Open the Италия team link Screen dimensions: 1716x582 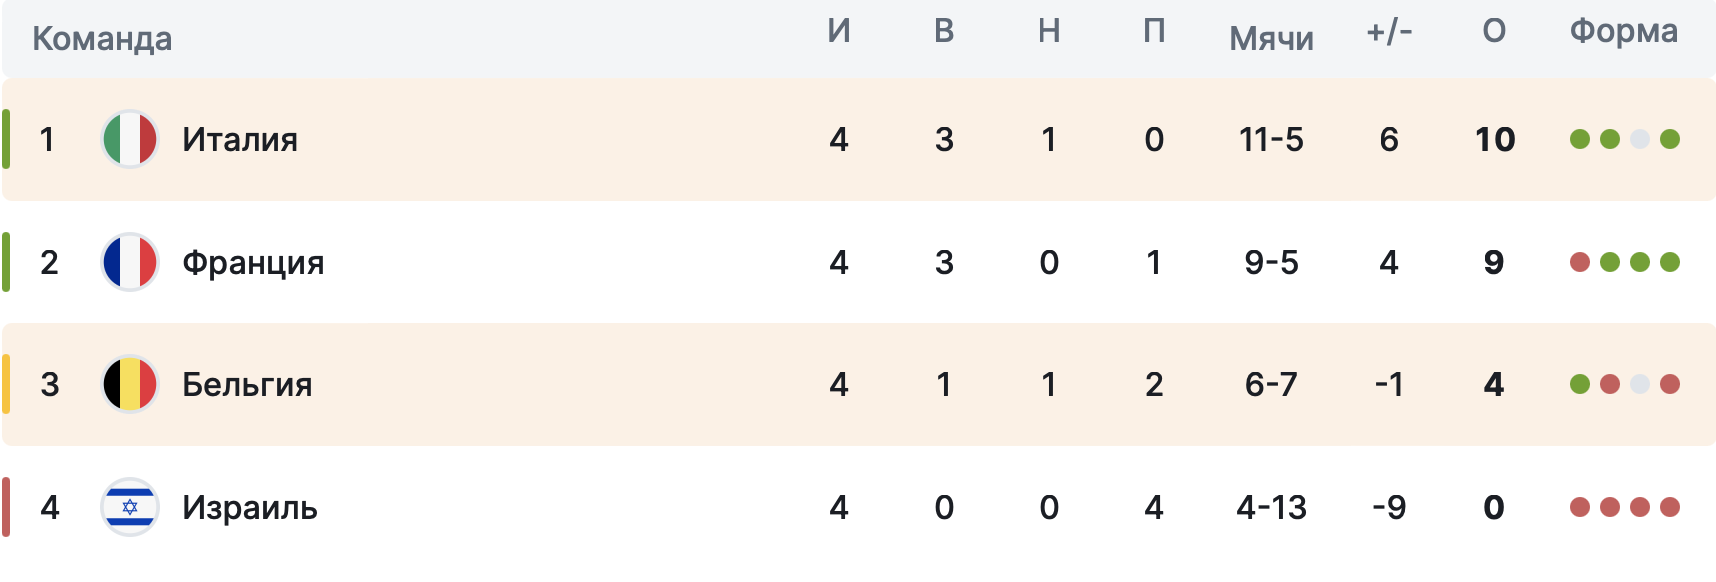(x=240, y=139)
